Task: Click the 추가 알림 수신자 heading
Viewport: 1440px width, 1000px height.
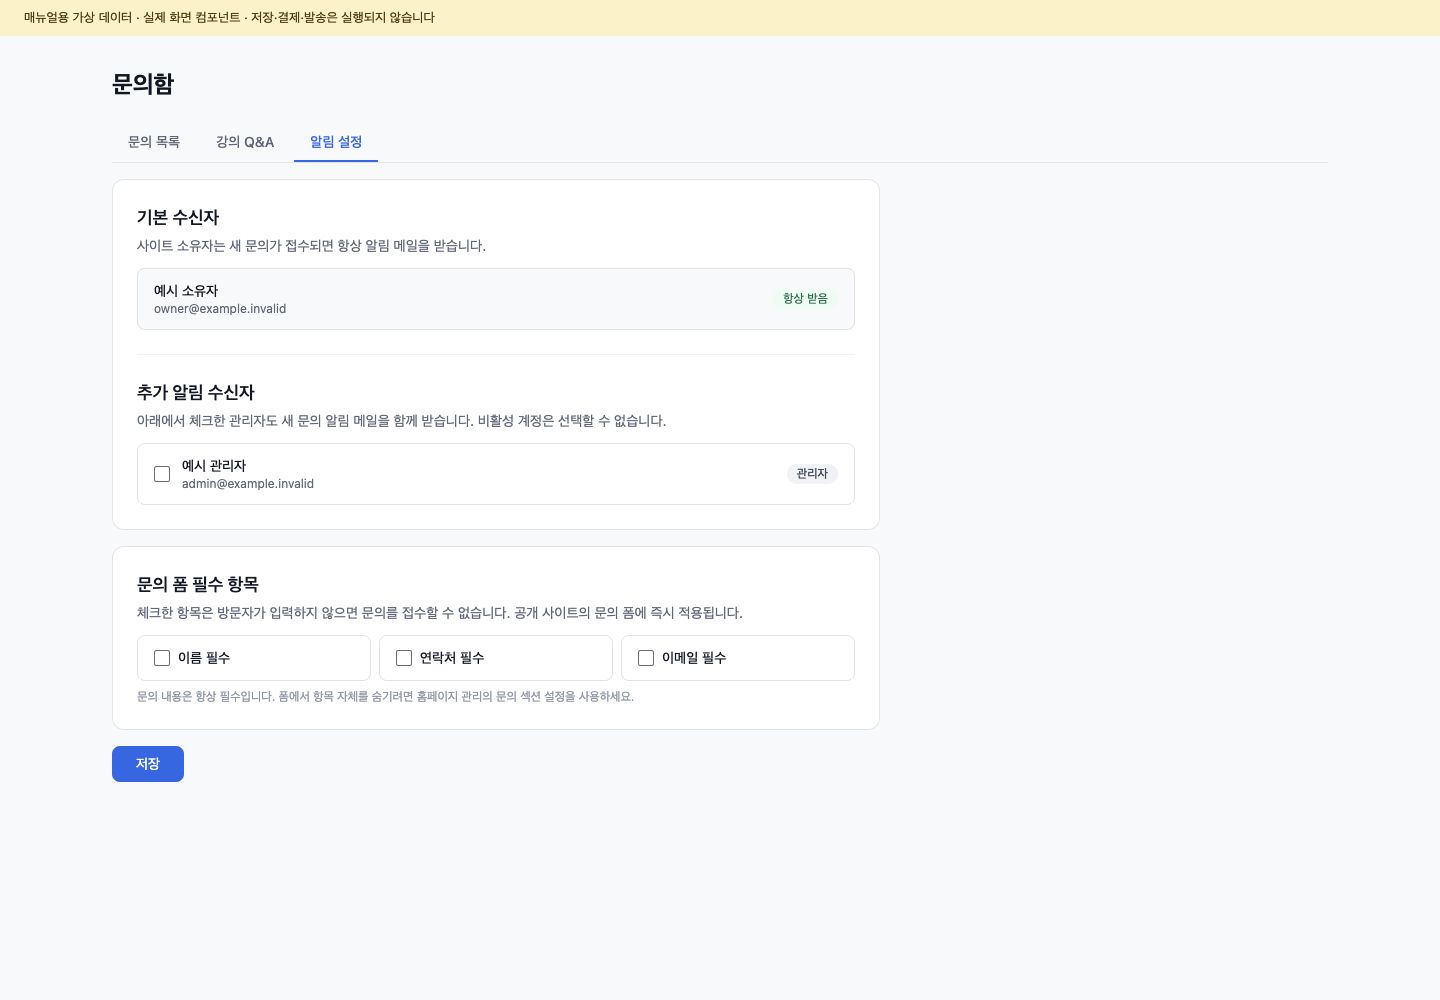Action: point(196,392)
